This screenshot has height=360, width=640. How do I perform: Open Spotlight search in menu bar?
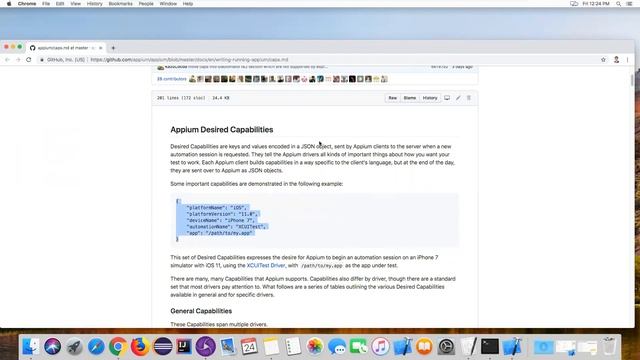pyautogui.click(x=618, y=4)
